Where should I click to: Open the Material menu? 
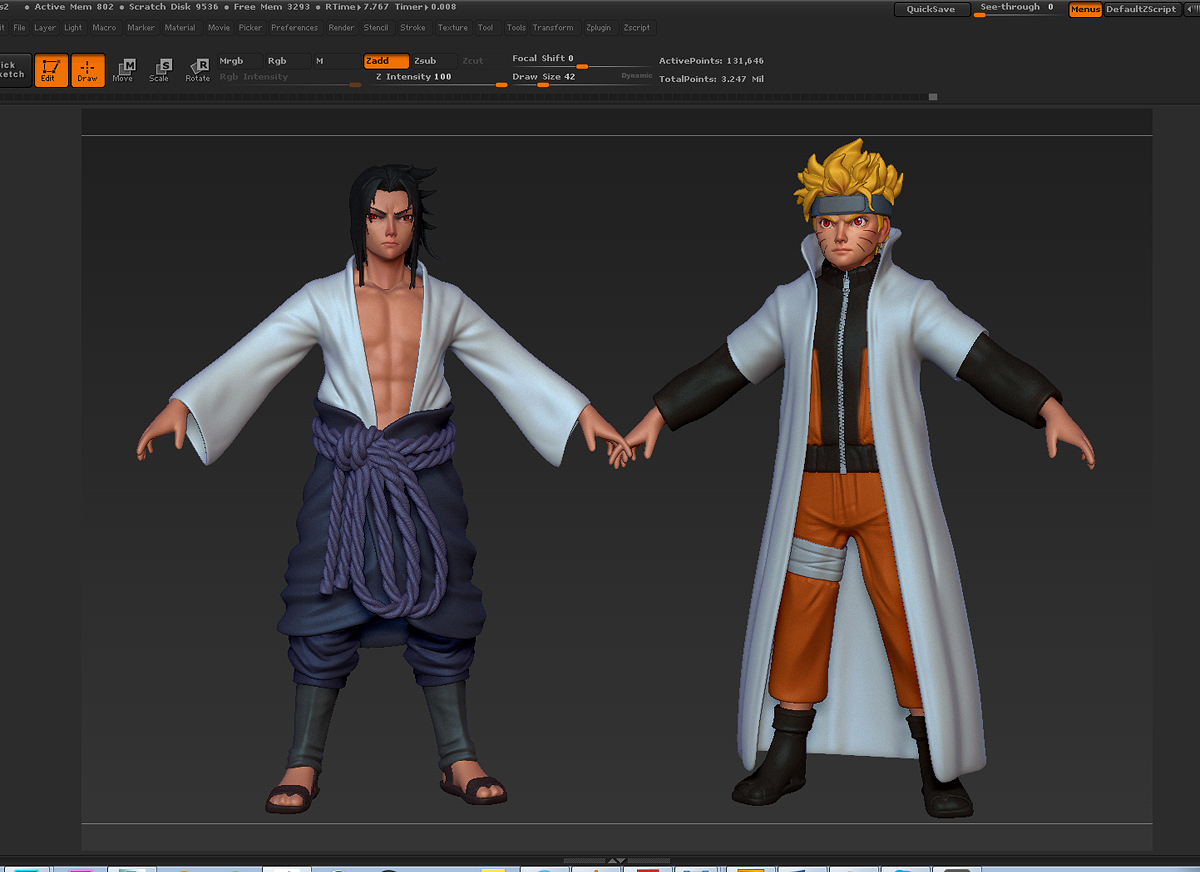click(180, 28)
